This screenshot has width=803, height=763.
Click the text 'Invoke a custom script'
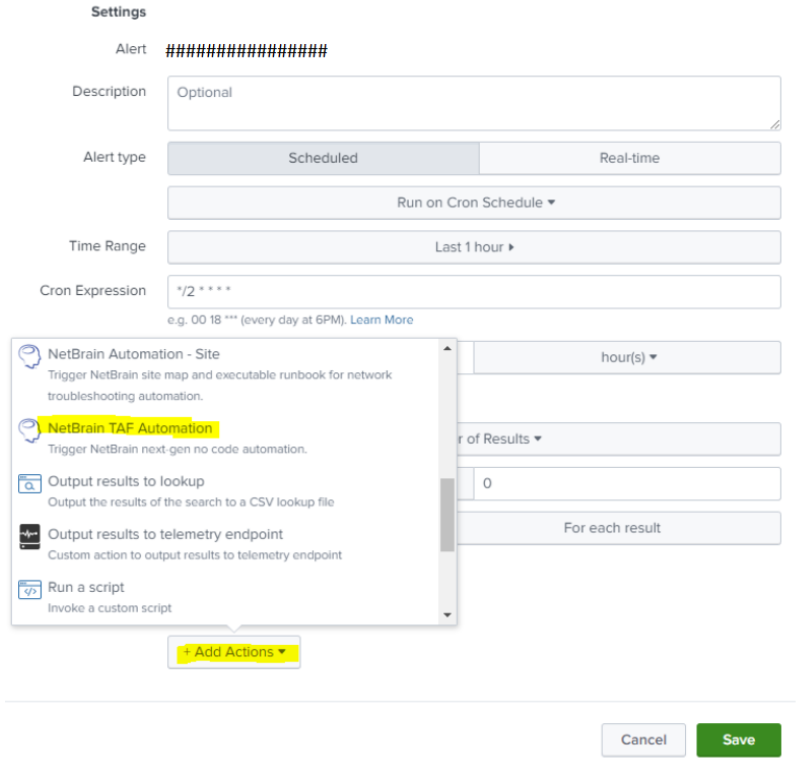point(110,608)
